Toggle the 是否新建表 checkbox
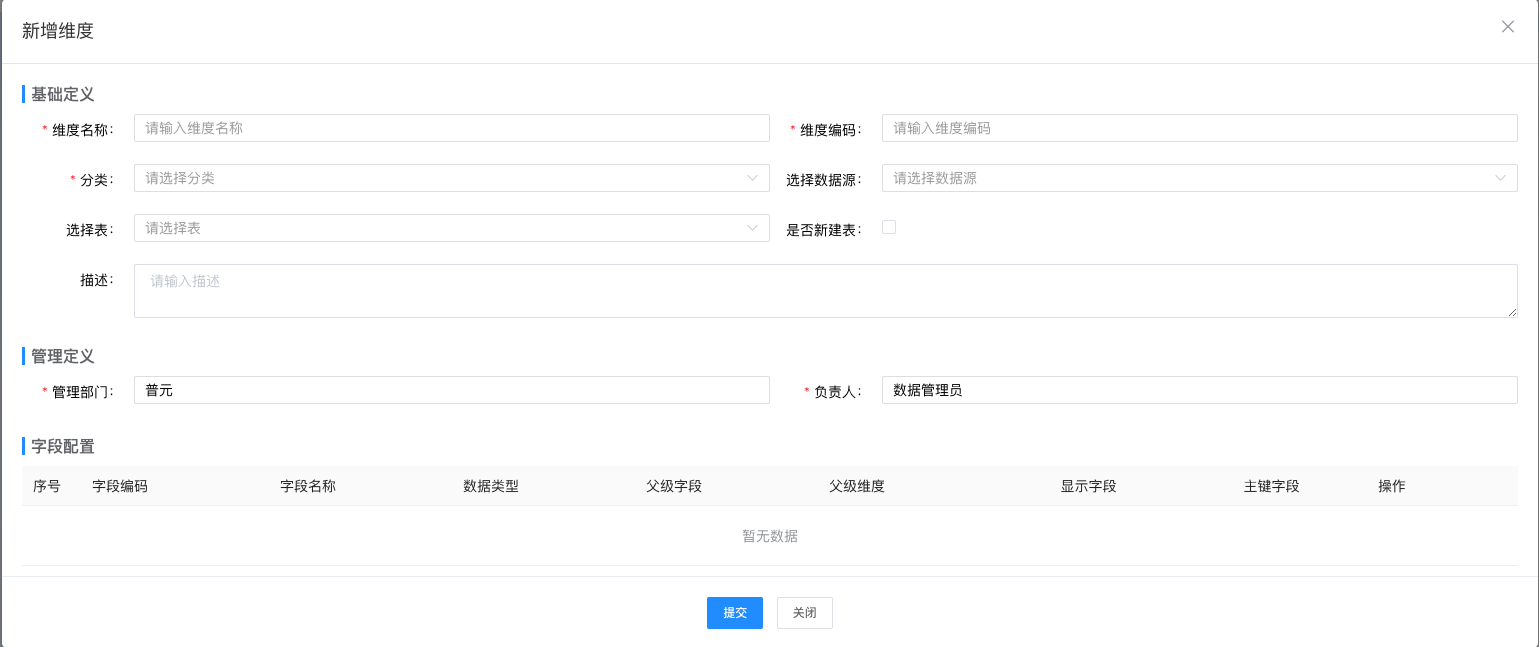The image size is (1539, 647). 889,227
